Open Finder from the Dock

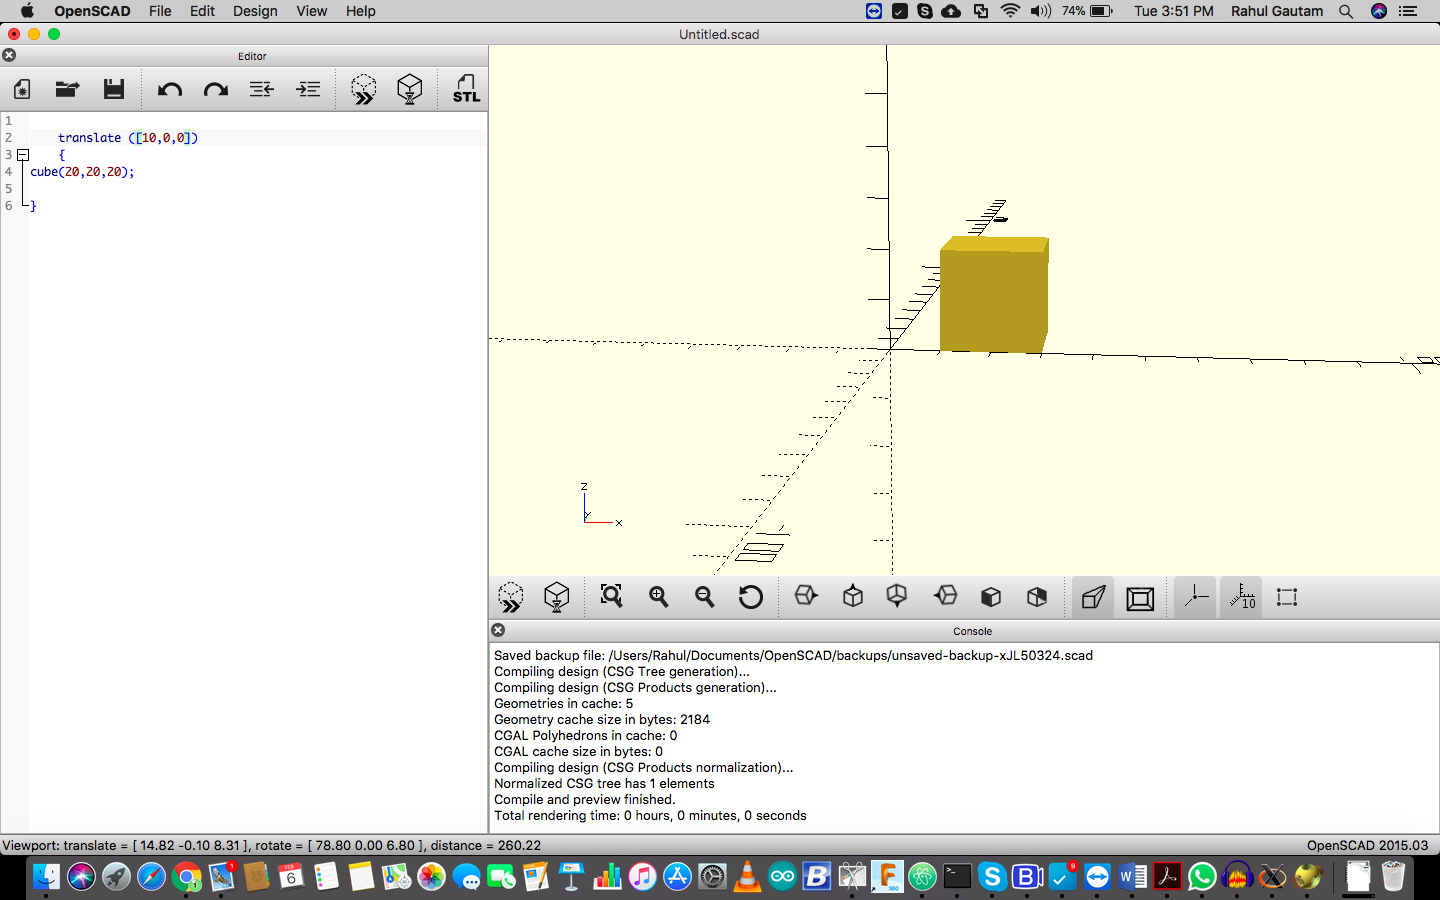[x=46, y=877]
